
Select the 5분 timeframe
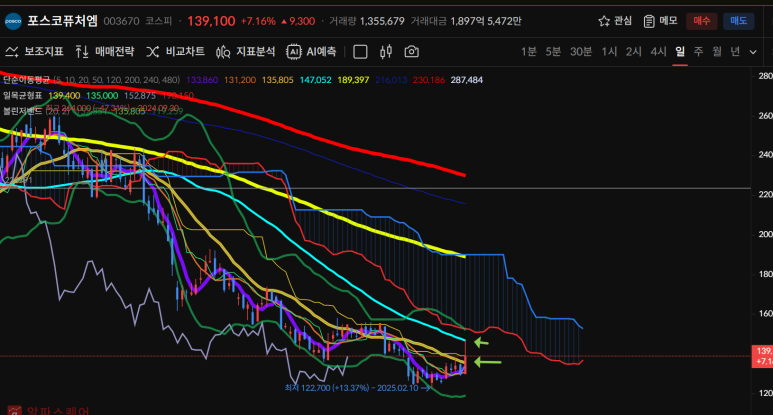(553, 51)
